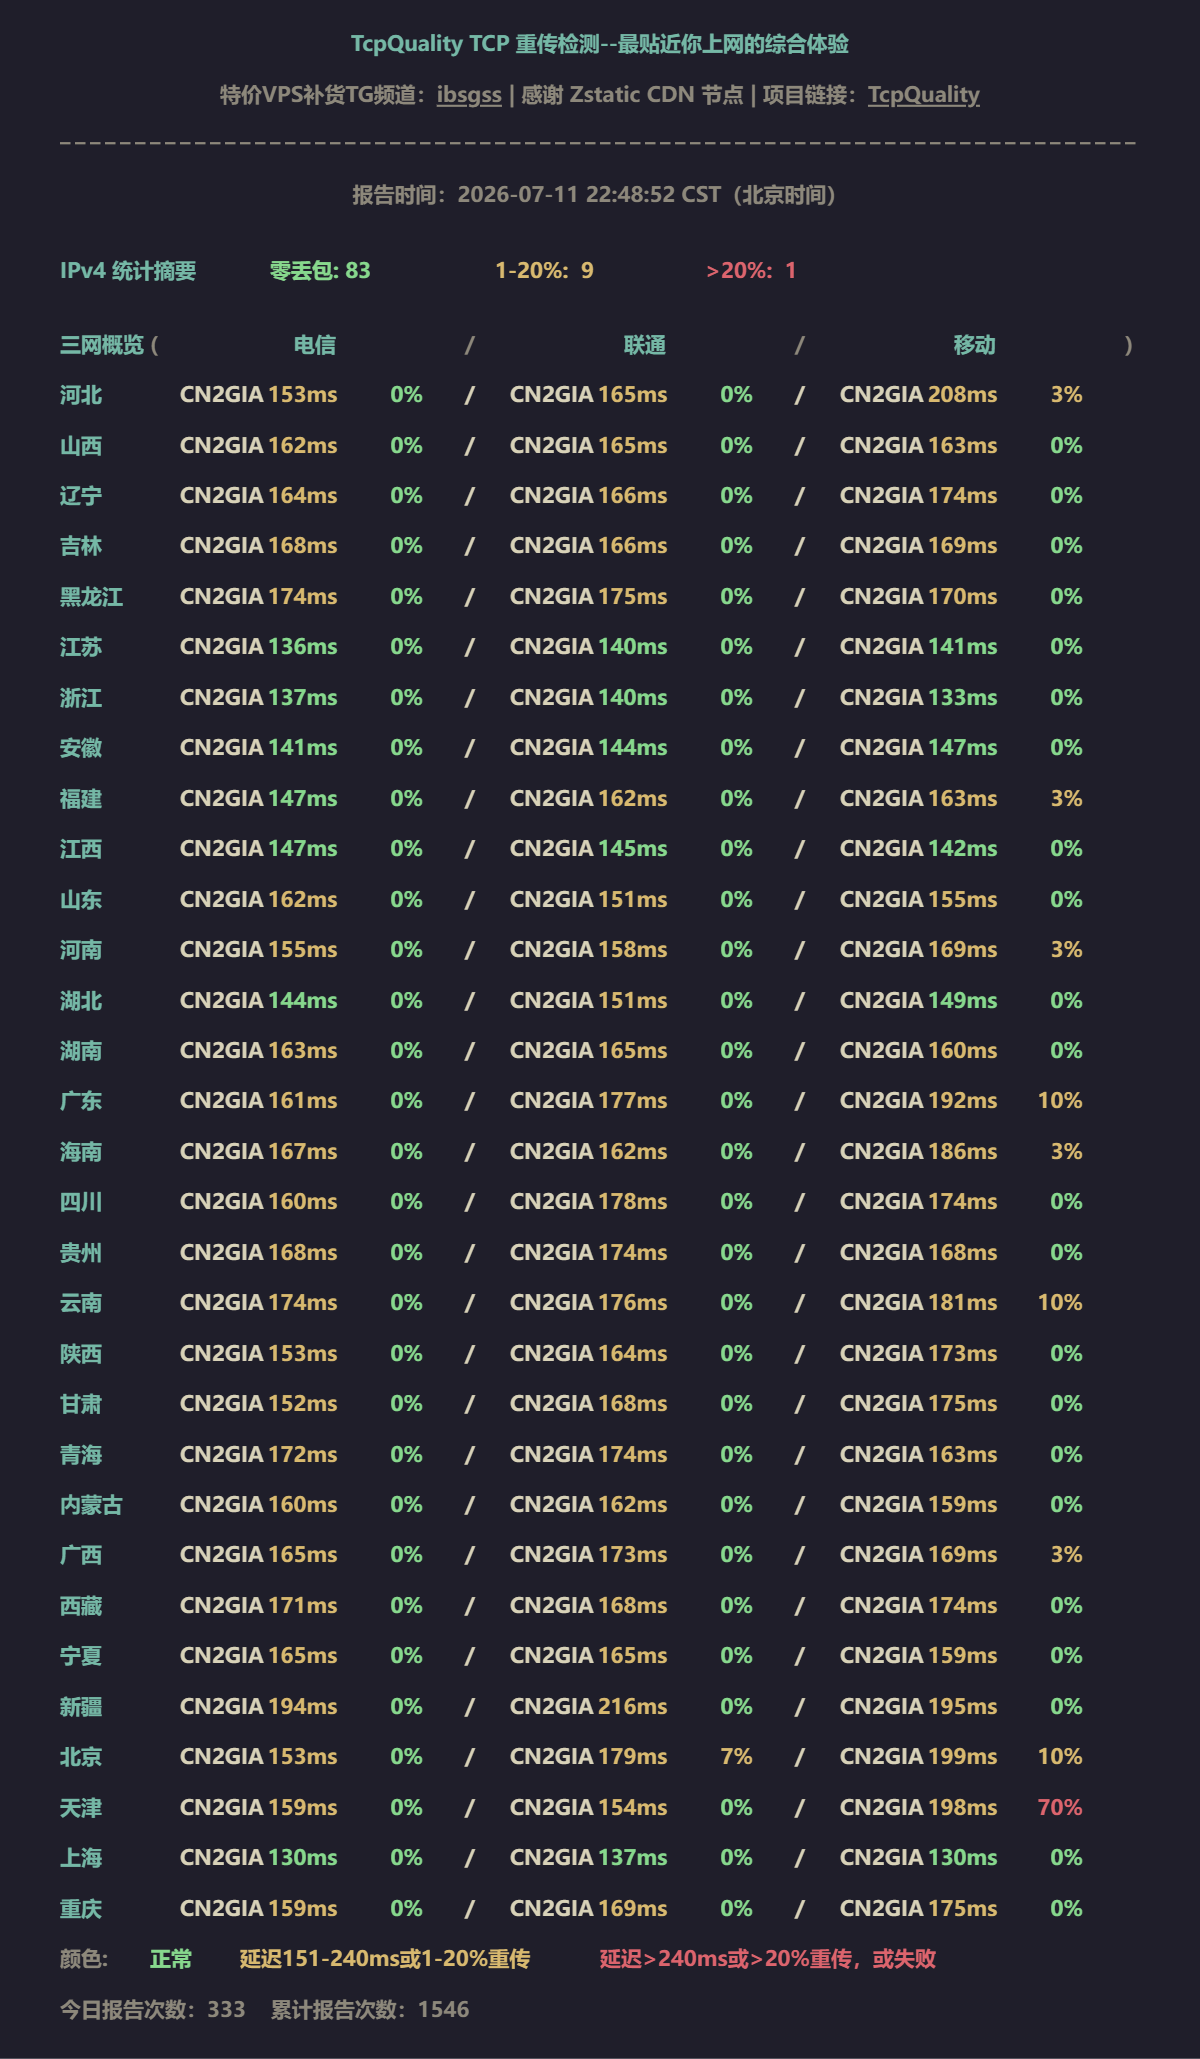Click the 移动 column header
This screenshot has width=1200, height=2059.
(x=975, y=346)
